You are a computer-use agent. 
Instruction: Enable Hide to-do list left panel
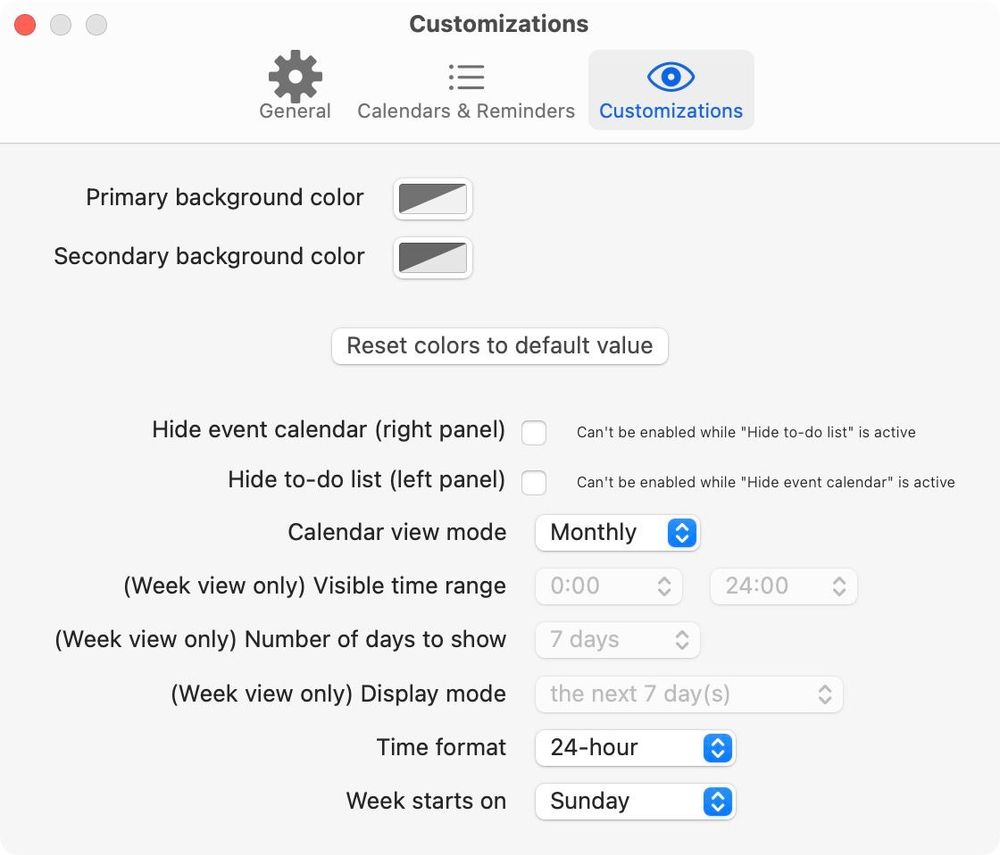click(534, 482)
